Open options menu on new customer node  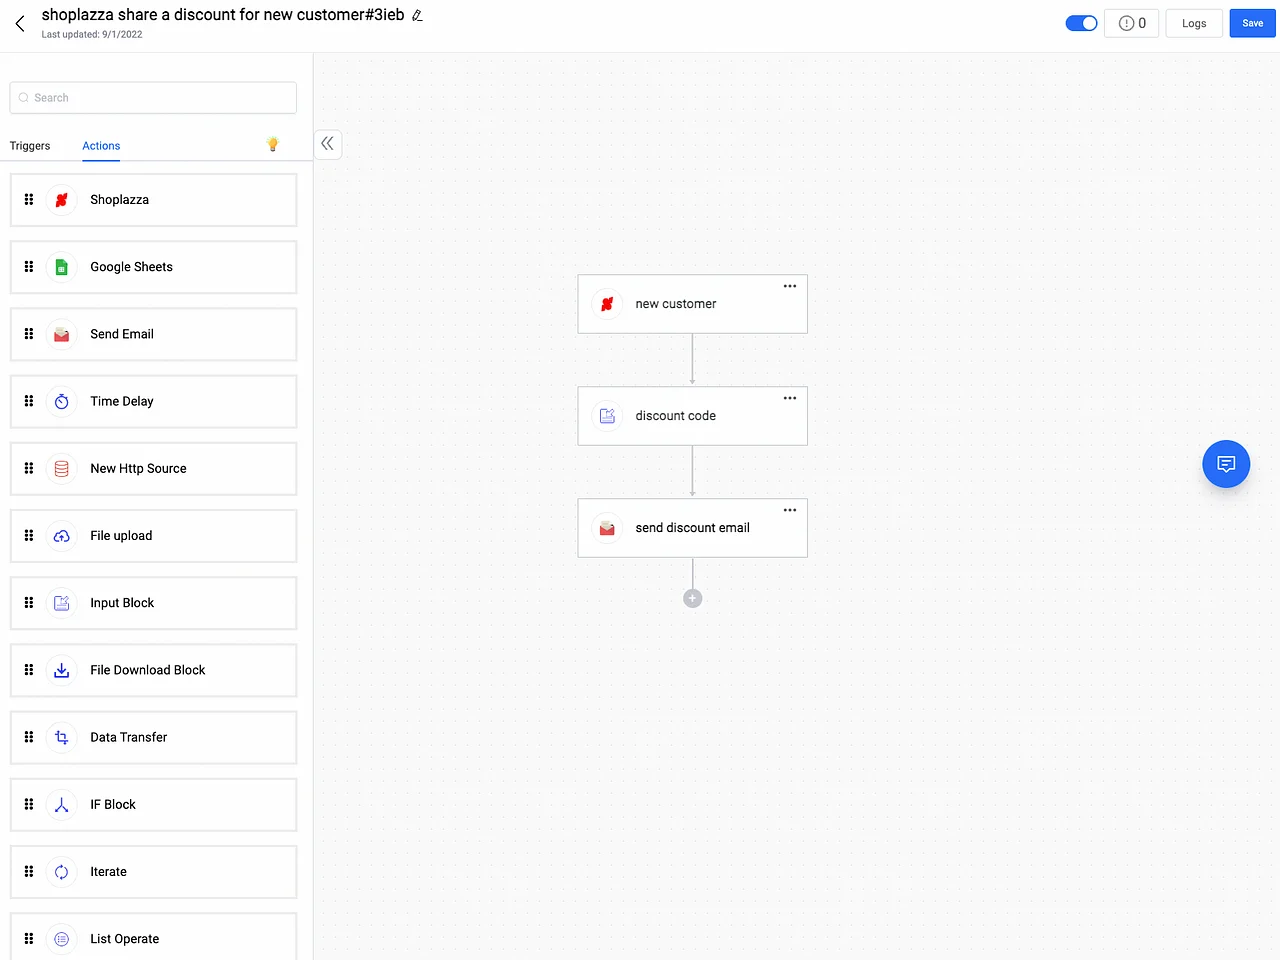789,285
